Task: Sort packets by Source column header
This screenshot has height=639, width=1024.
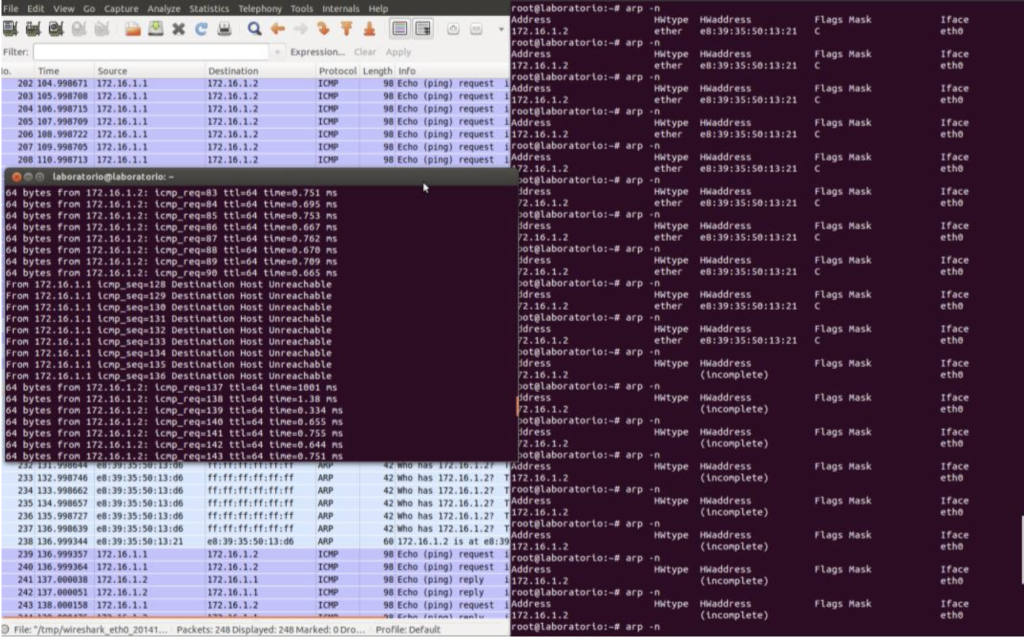Action: 150,71
